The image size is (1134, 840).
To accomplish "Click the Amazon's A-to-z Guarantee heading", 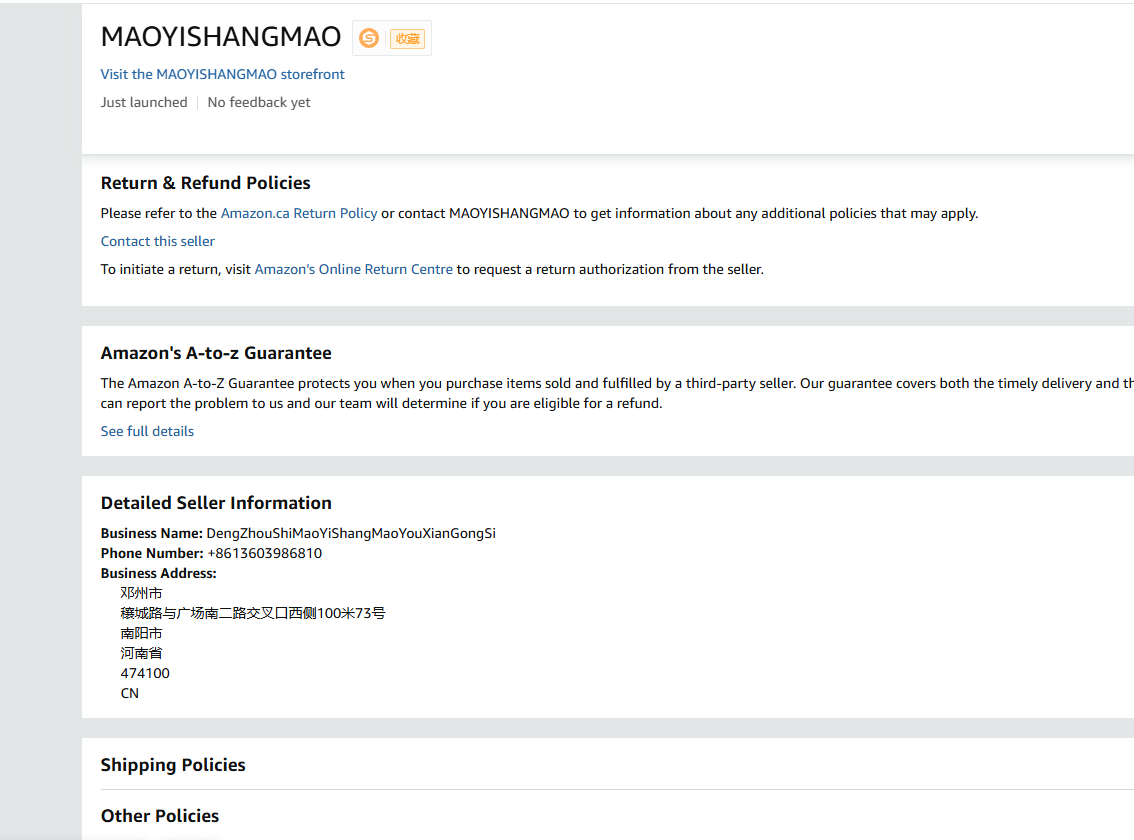I will pyautogui.click(x=216, y=353).
